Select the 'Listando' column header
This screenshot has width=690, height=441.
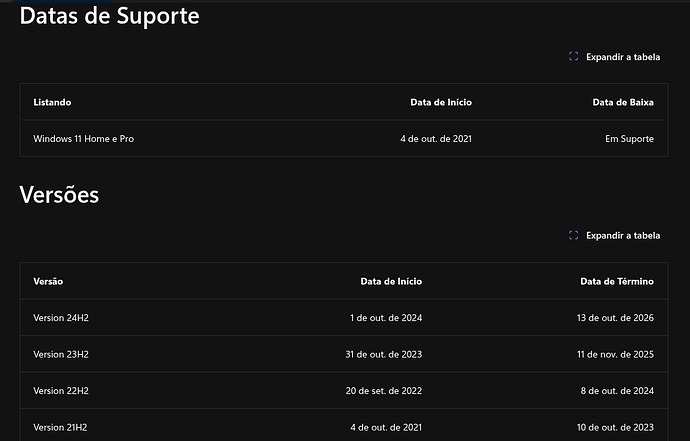(52, 102)
